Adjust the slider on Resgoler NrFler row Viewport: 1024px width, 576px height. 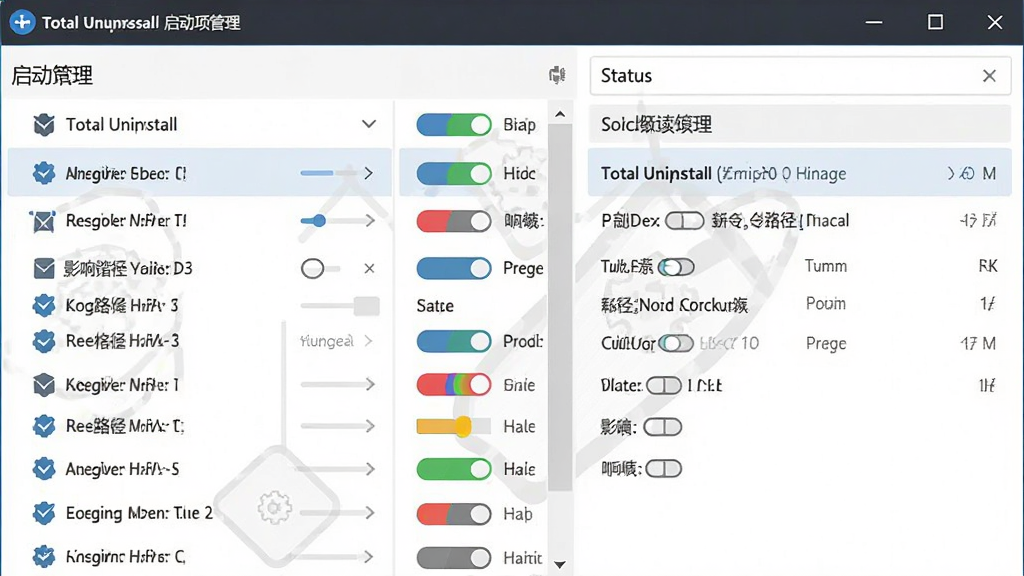(319, 221)
